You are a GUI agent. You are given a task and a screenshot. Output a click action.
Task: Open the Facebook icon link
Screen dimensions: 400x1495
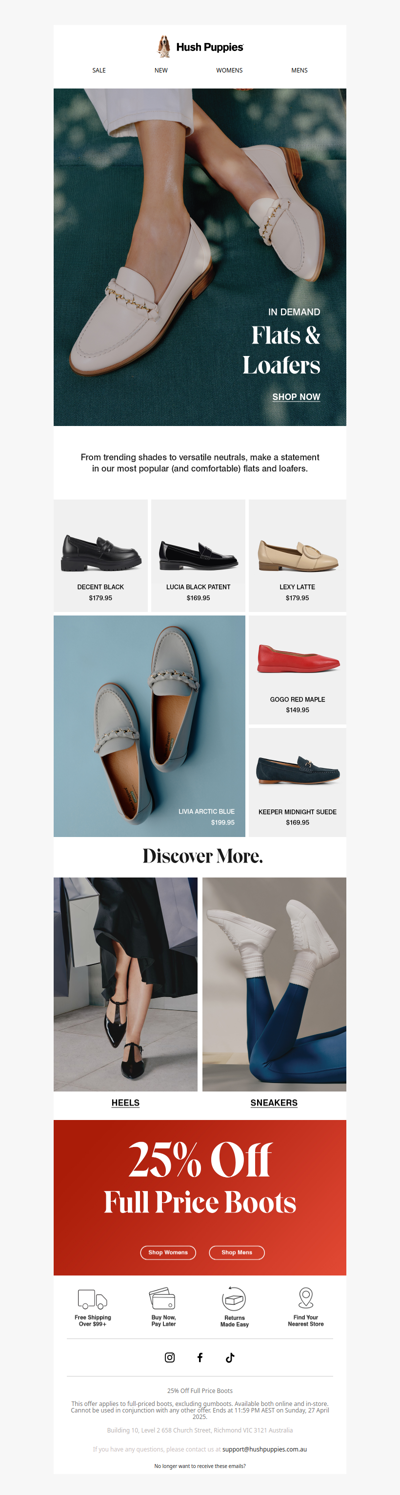pos(200,1357)
